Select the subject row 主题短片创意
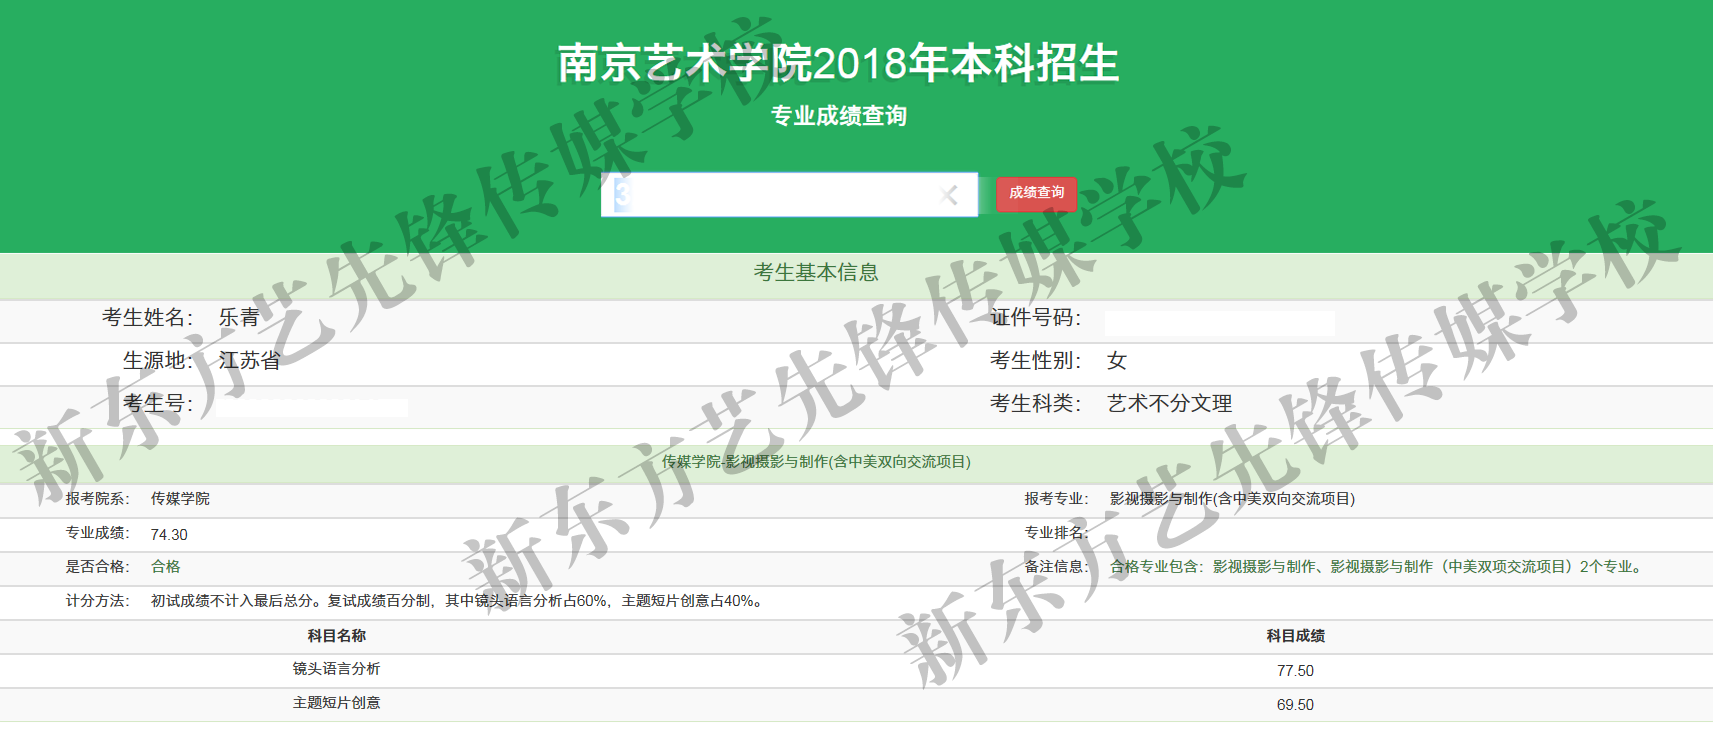Screen dimensions: 1713x737 (x=336, y=703)
